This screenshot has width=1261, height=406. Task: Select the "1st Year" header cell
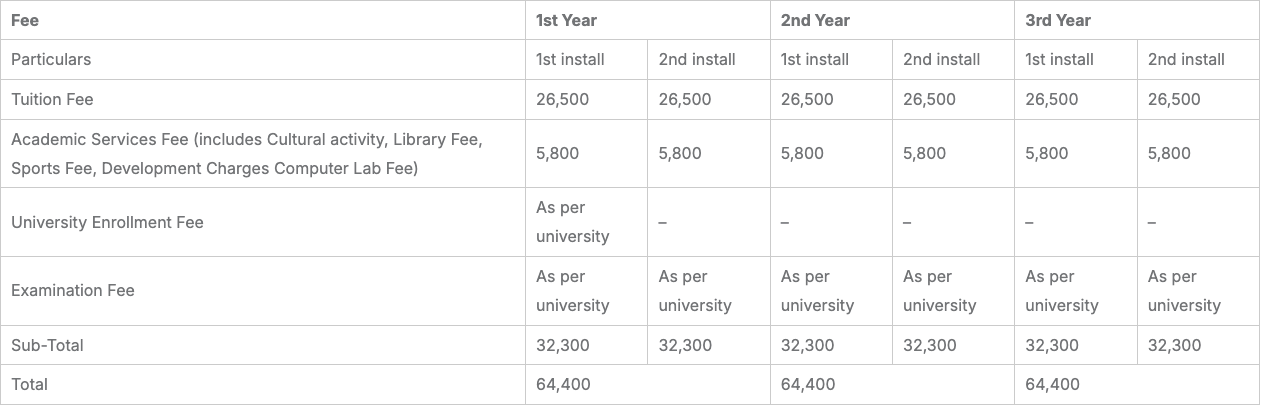pos(566,20)
